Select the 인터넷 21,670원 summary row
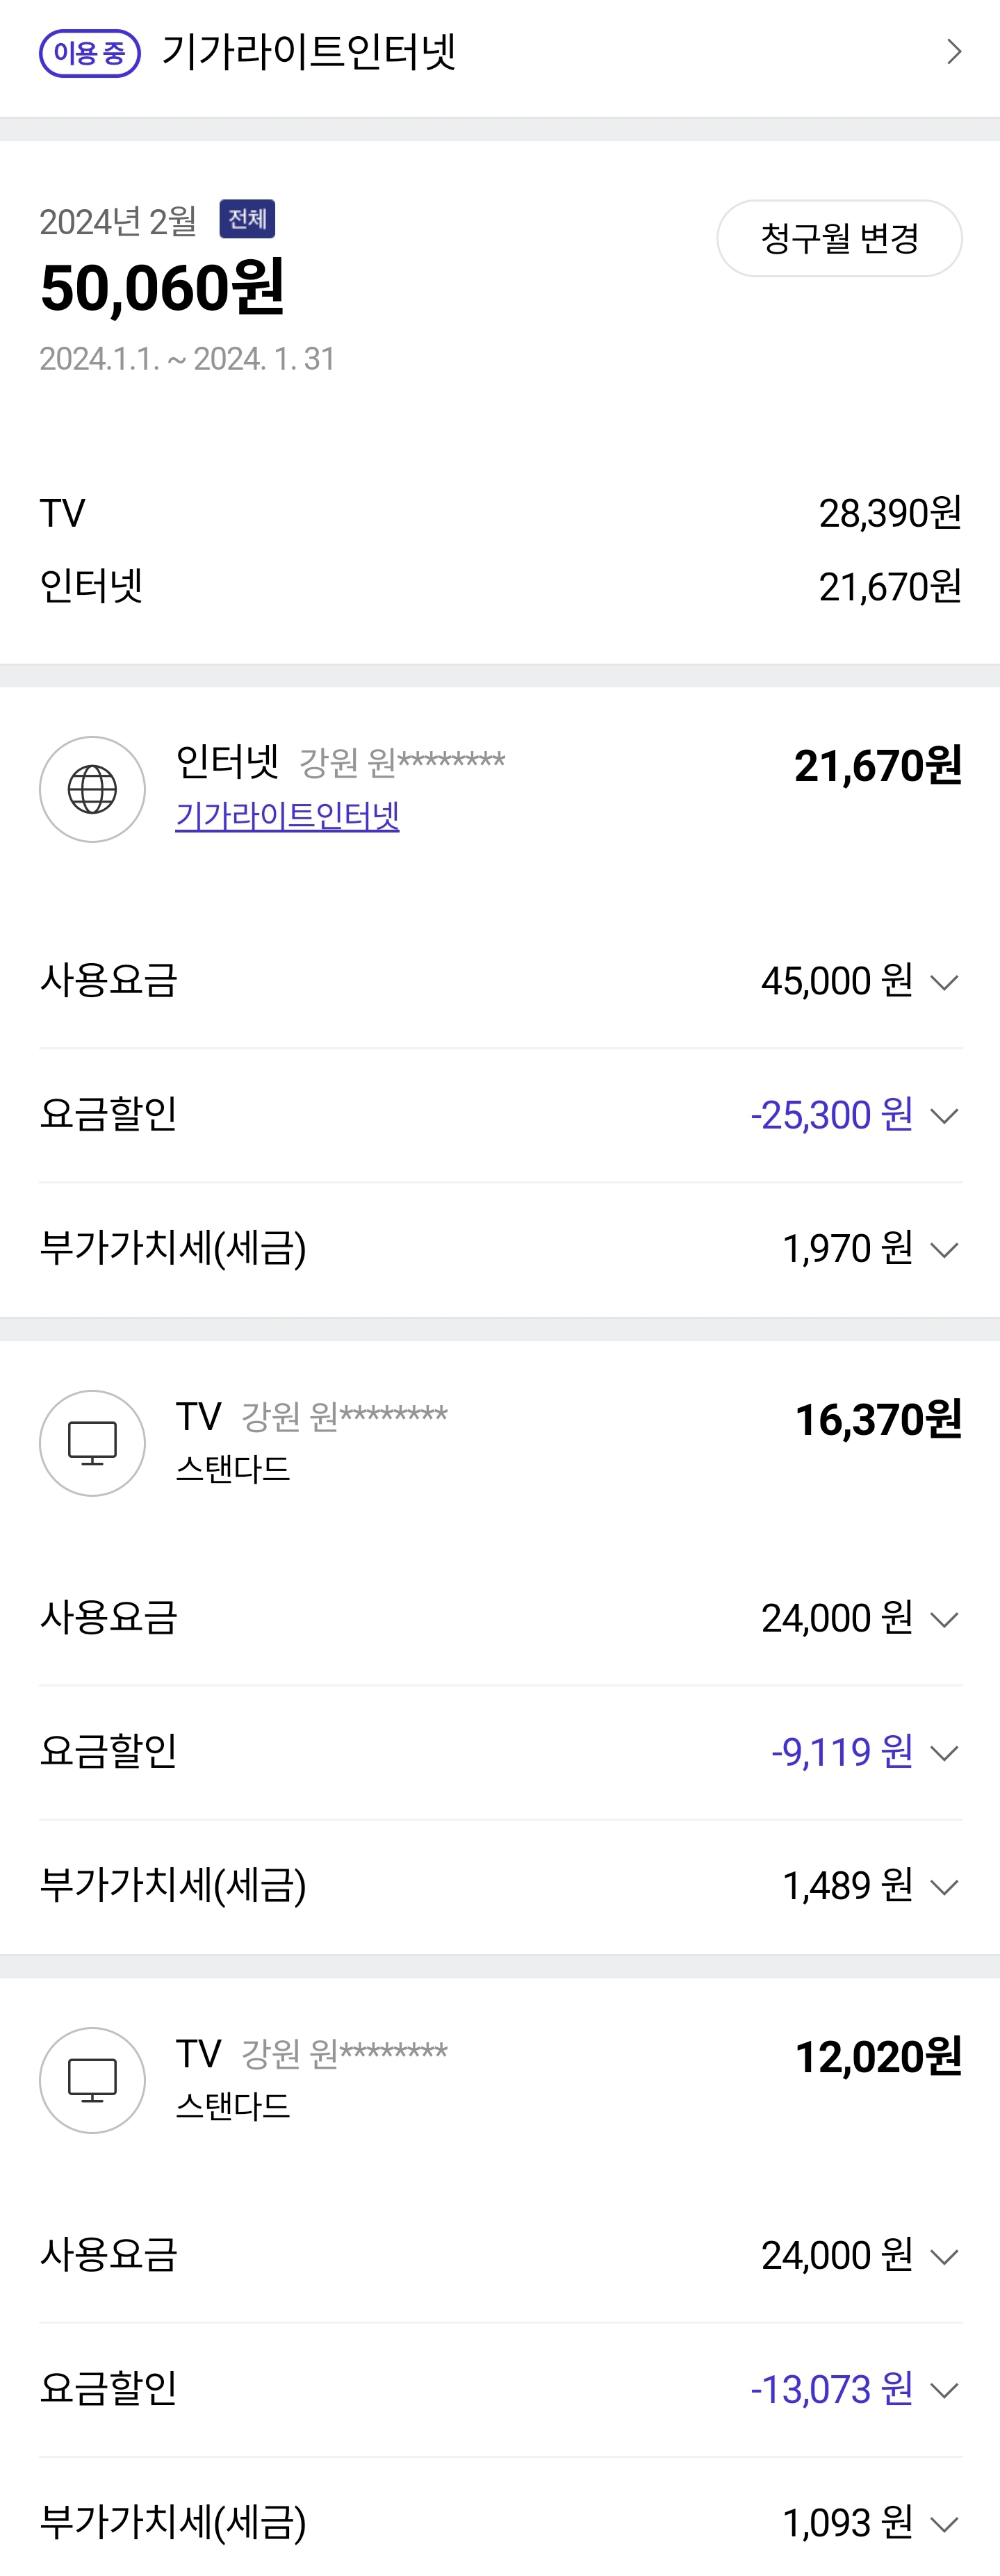This screenshot has width=1000, height=2576. click(x=500, y=586)
